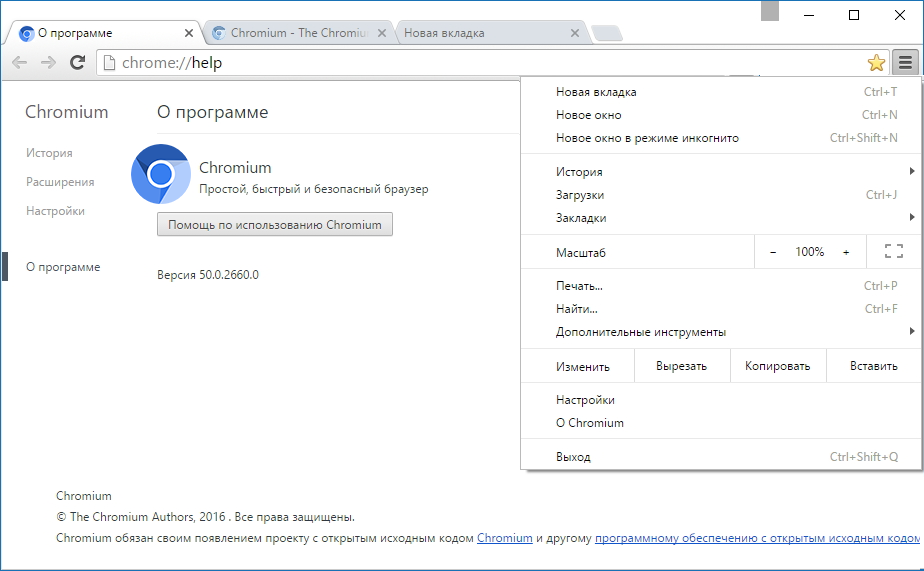The image size is (924, 571).
Task: Reload the page with refresh icon
Action: coord(77,62)
